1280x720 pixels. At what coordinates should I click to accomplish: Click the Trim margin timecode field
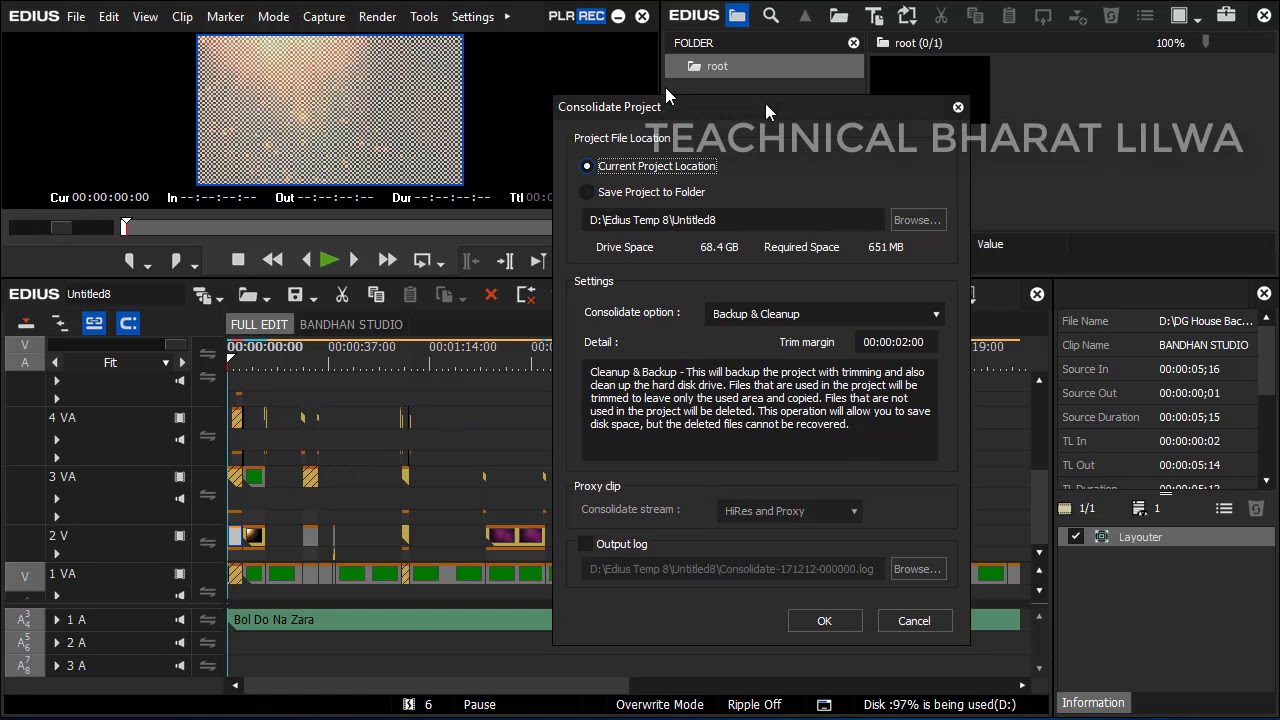(x=895, y=342)
